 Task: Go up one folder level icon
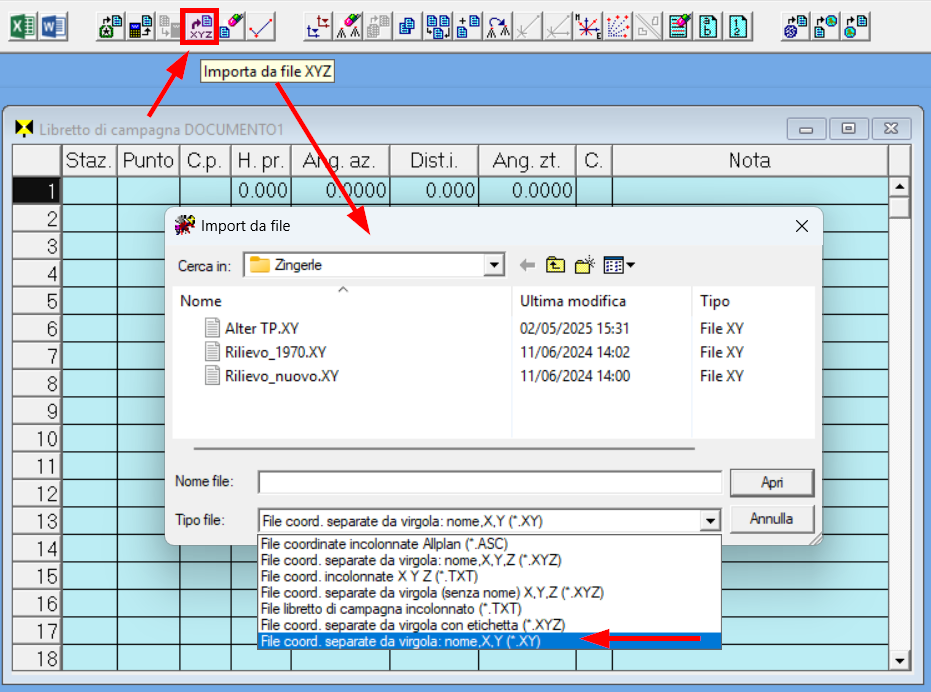(x=555, y=265)
